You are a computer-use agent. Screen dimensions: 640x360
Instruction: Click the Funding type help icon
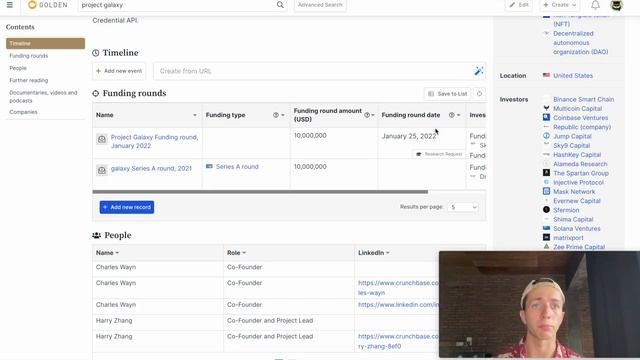pos(276,115)
